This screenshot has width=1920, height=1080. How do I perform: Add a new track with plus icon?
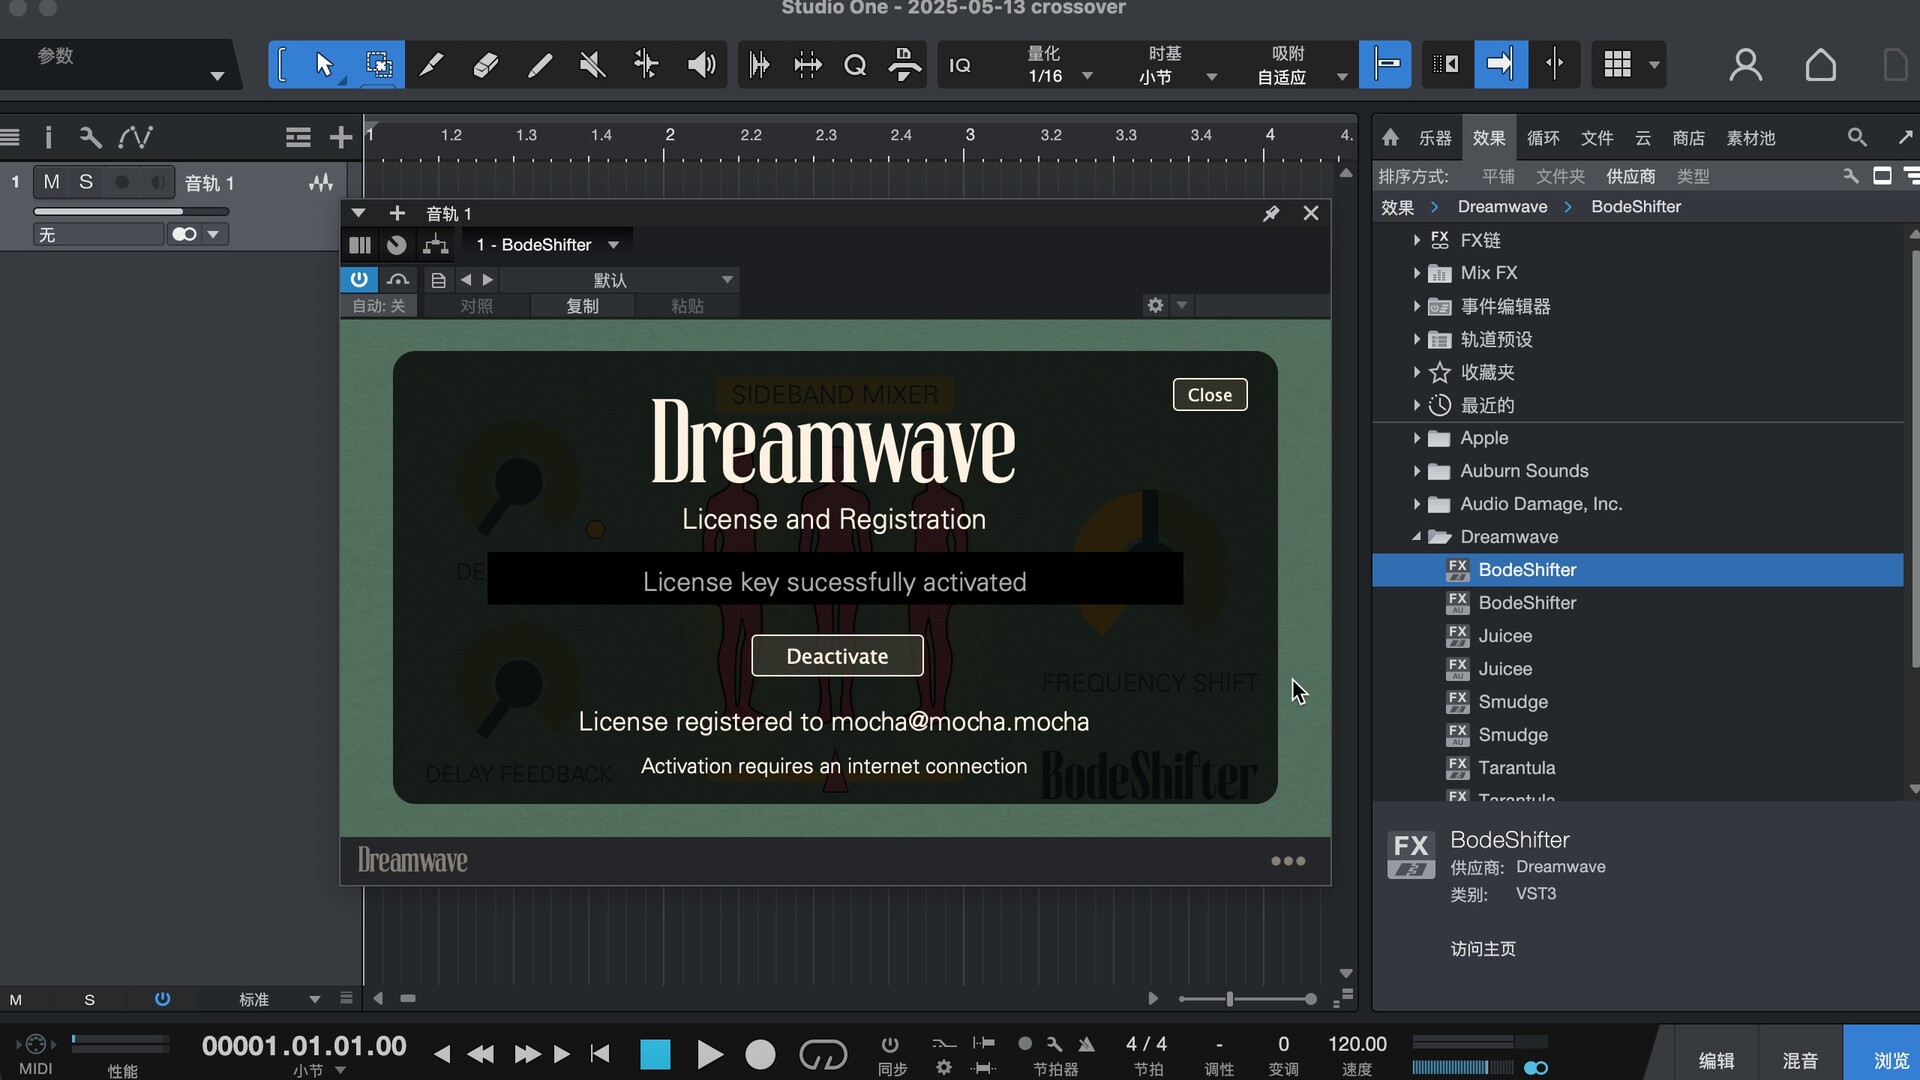[341, 137]
